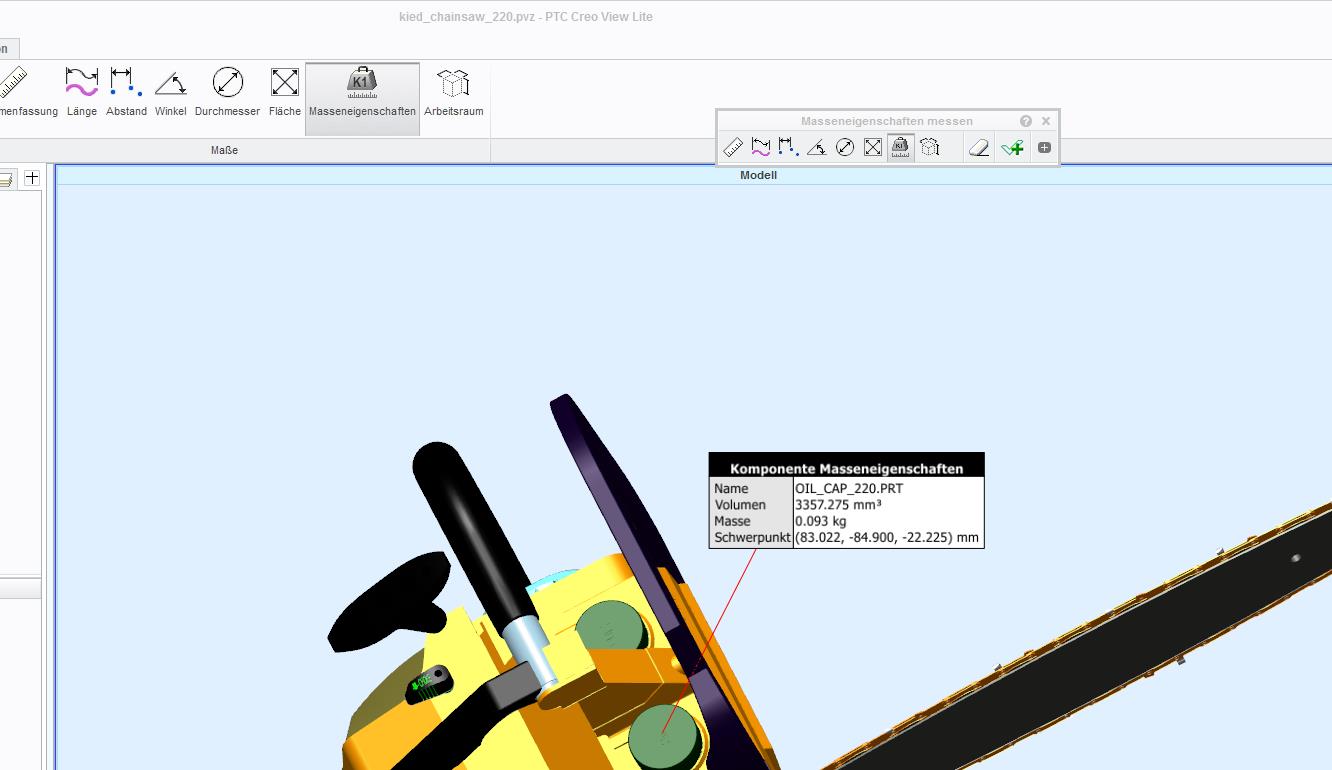1332x770 pixels.
Task: Click workspace box icon in floating toolbar
Action: pyautogui.click(x=930, y=148)
